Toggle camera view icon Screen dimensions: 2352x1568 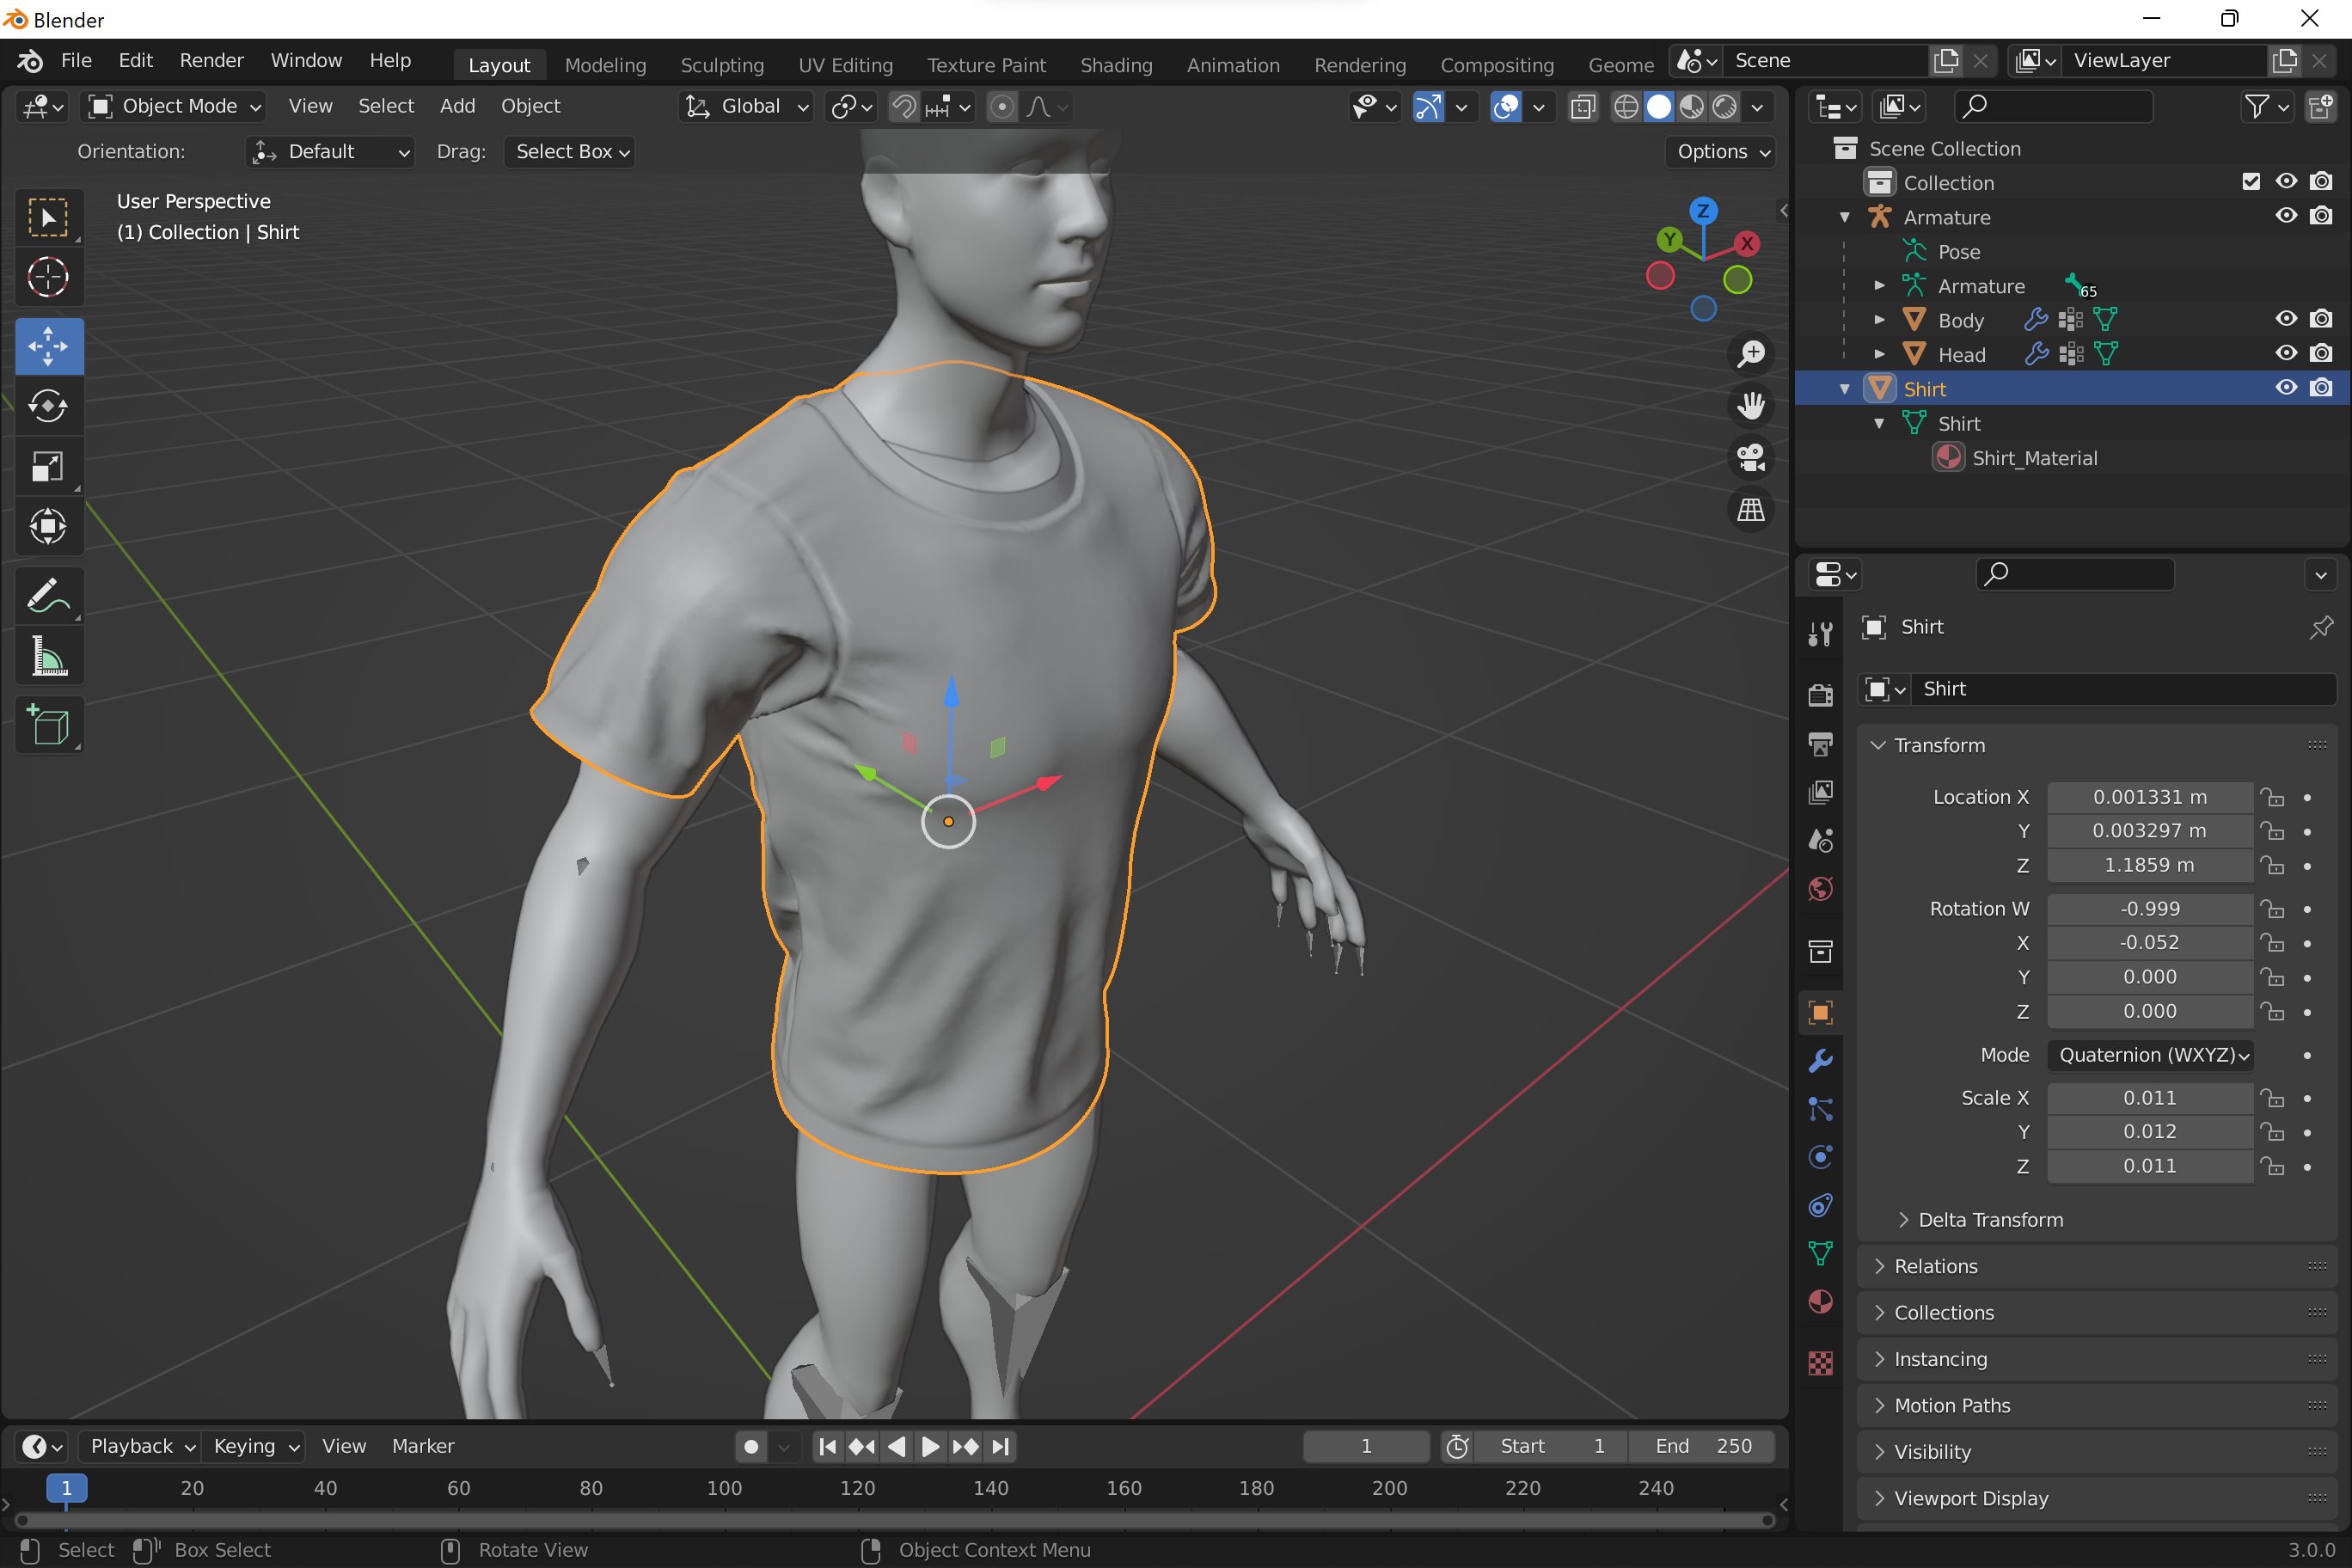click(1751, 458)
